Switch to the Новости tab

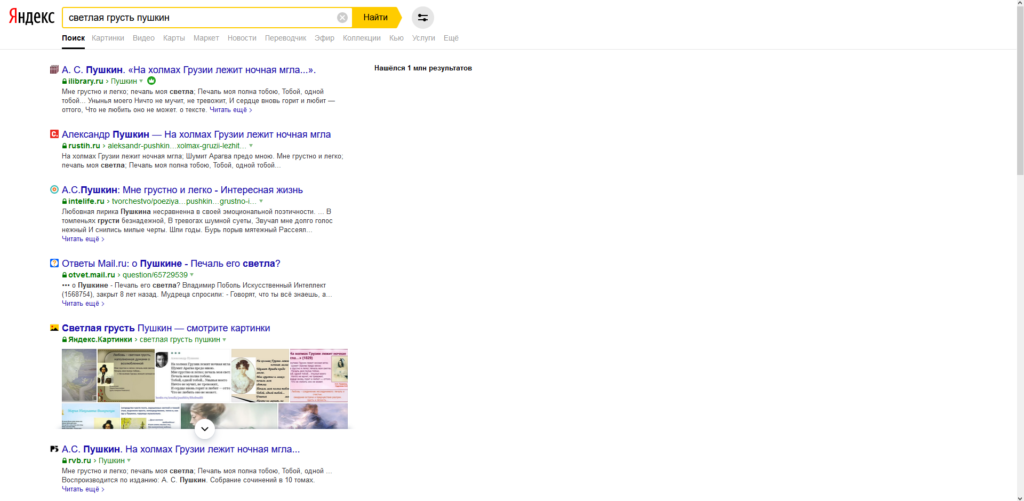[242, 38]
